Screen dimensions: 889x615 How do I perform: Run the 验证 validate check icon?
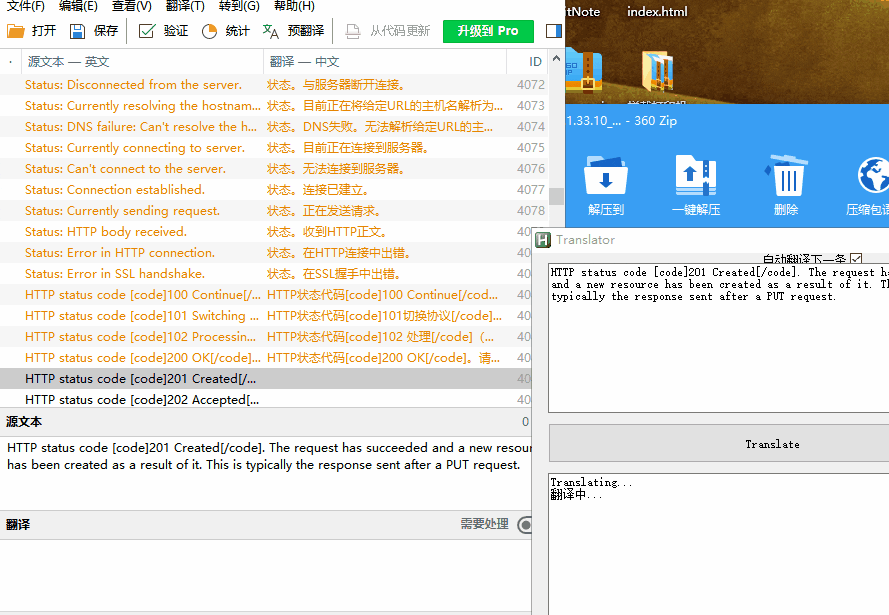click(147, 31)
